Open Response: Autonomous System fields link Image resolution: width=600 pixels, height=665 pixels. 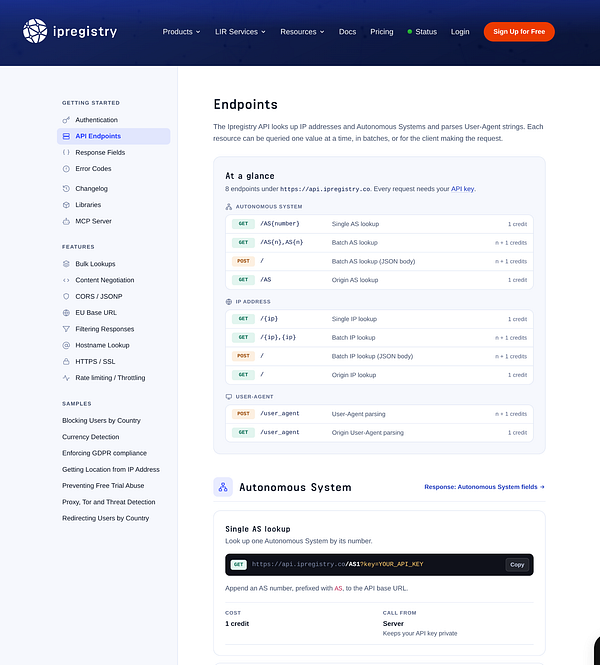(x=484, y=487)
